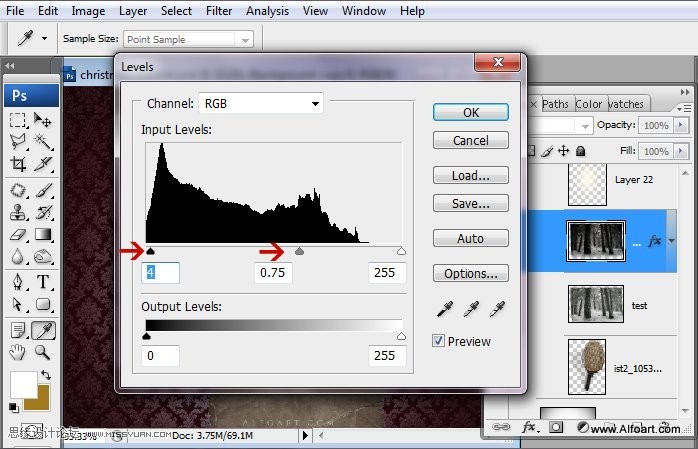This screenshot has height=449, width=698.
Task: Select the Horizontal Type tool
Action: point(43,282)
